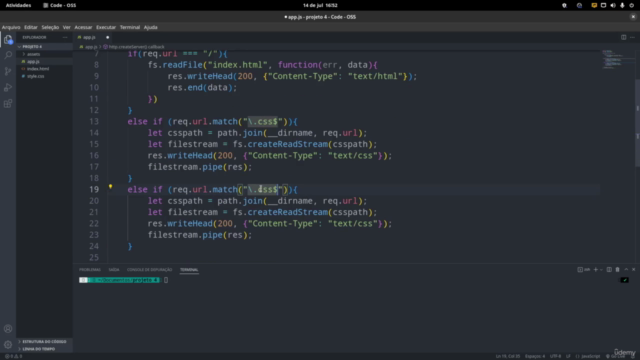Open the Arquivo menu

(x=11, y=27)
